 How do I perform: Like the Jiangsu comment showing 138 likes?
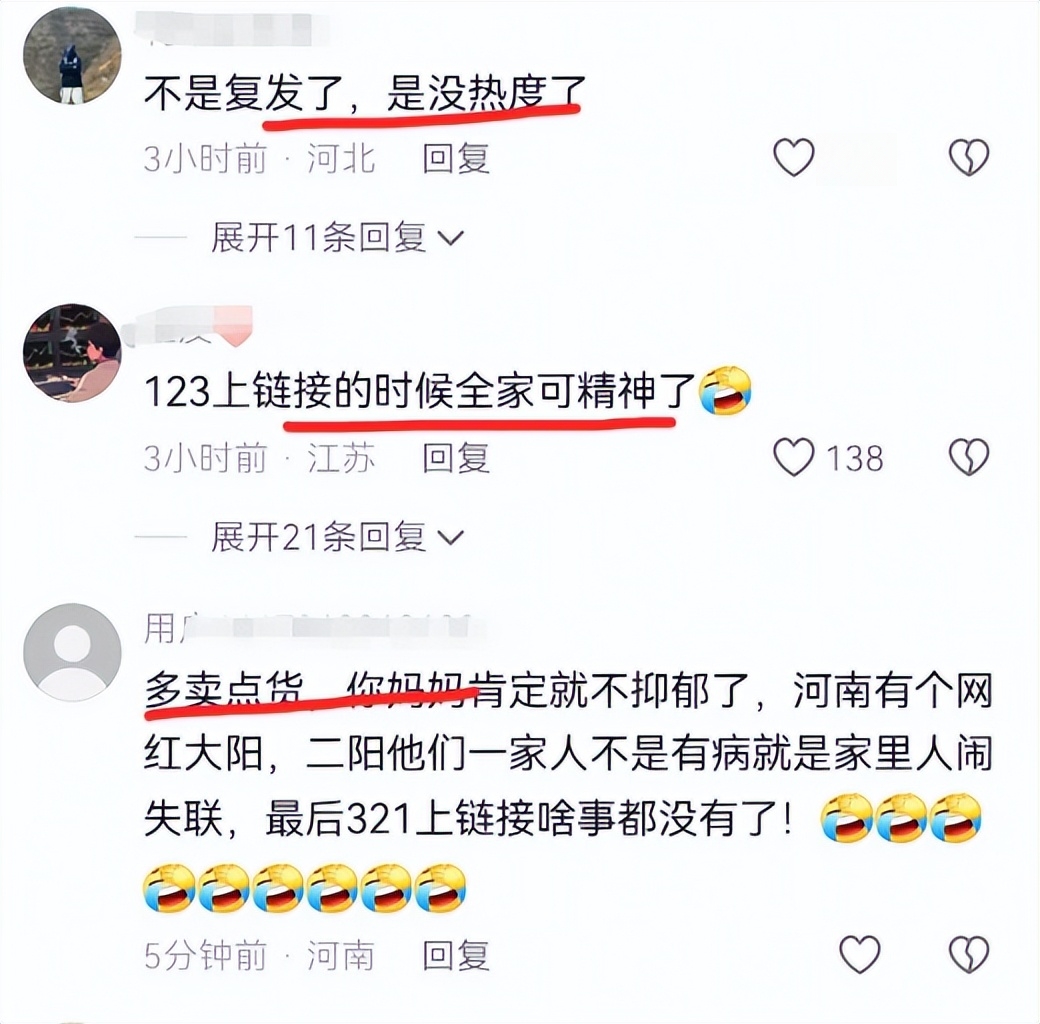point(794,457)
